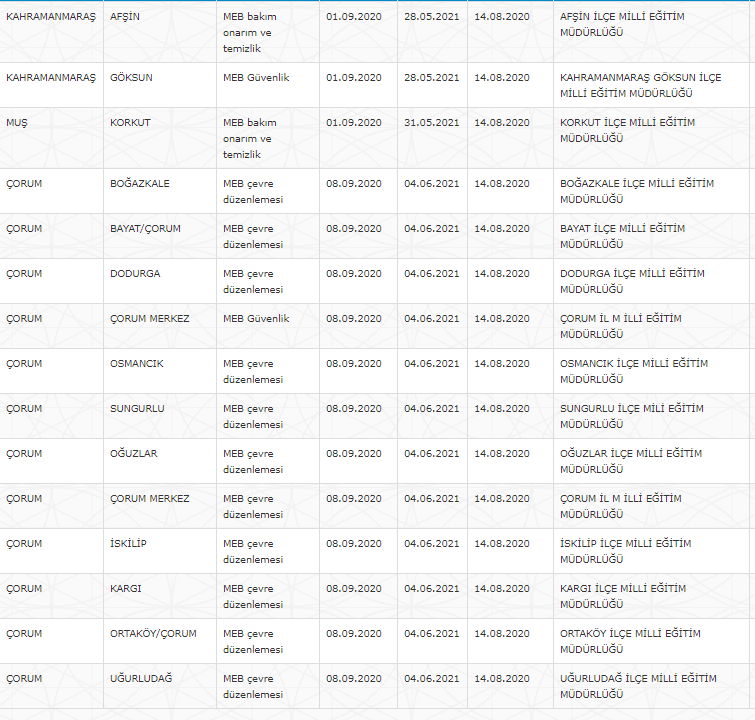Select SUNGURLU İLÇE MİLİ EĞİTİM MÜDÜRLÜĞÜ
Image resolution: width=755 pixels, height=720 pixels.
point(632,416)
